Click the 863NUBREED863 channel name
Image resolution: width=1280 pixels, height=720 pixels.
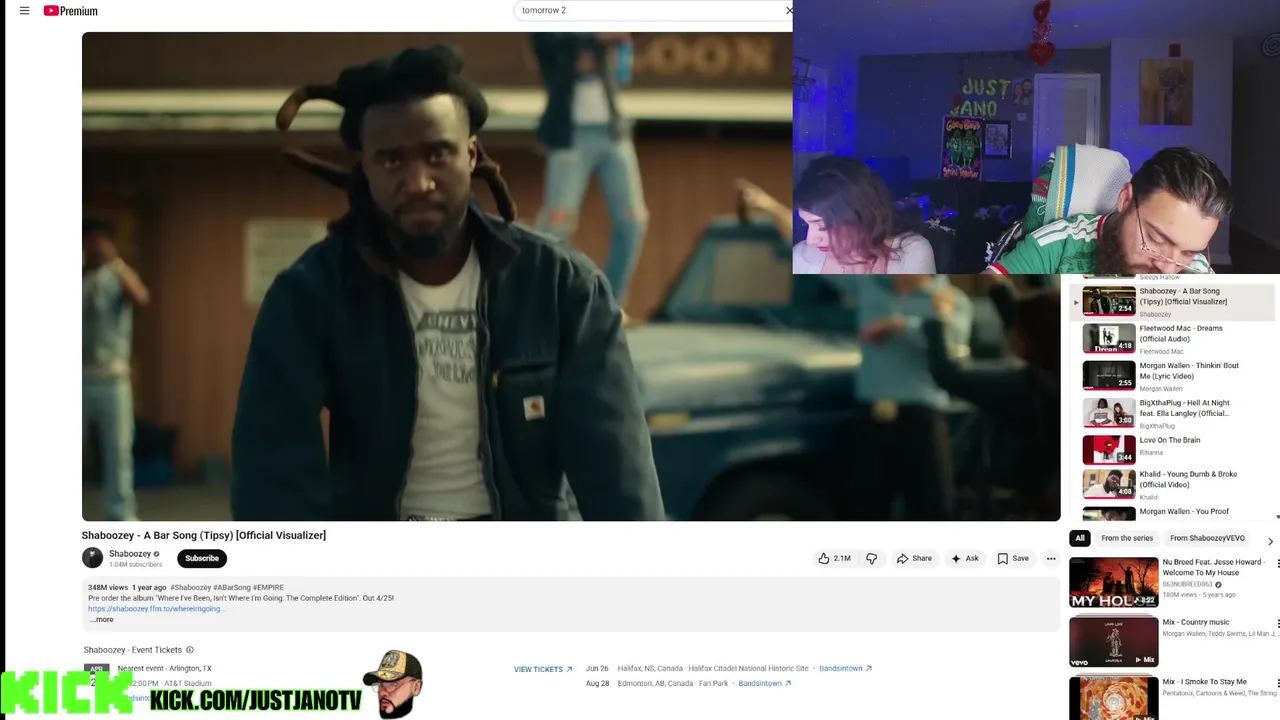click(1187, 584)
